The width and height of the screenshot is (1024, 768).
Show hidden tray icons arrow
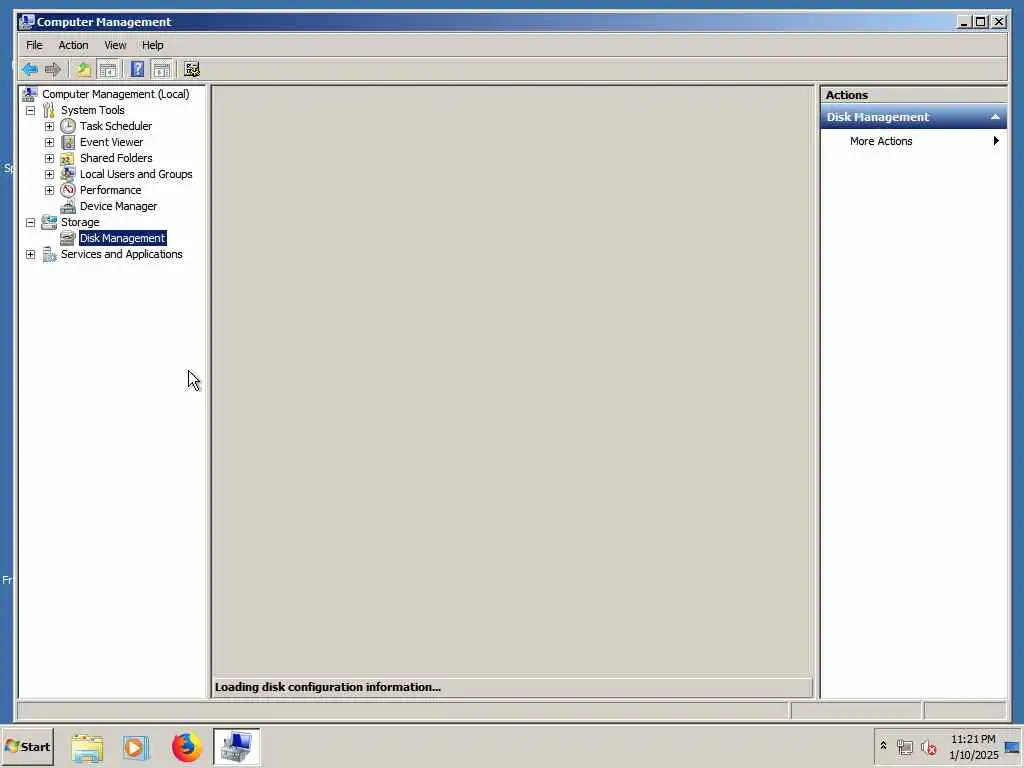click(x=883, y=746)
